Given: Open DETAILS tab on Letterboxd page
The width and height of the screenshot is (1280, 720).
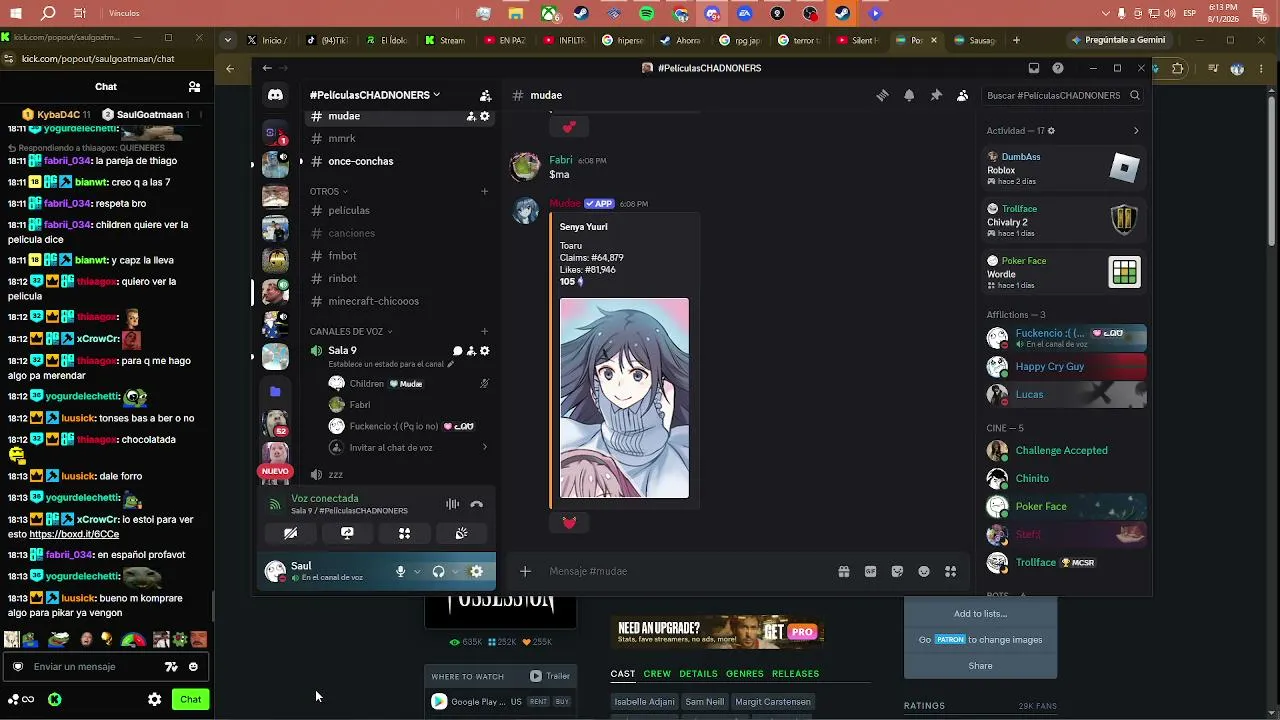Looking at the screenshot, I should tap(698, 674).
